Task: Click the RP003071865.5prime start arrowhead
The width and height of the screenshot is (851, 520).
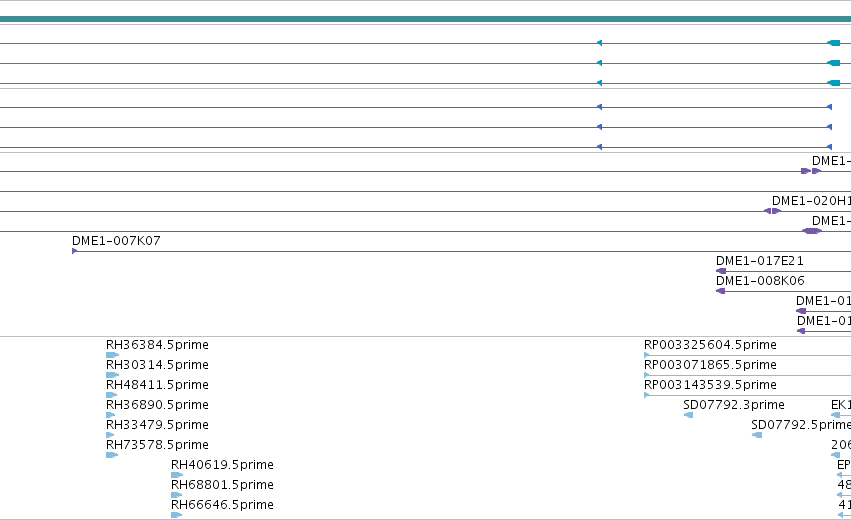Action: (x=646, y=375)
